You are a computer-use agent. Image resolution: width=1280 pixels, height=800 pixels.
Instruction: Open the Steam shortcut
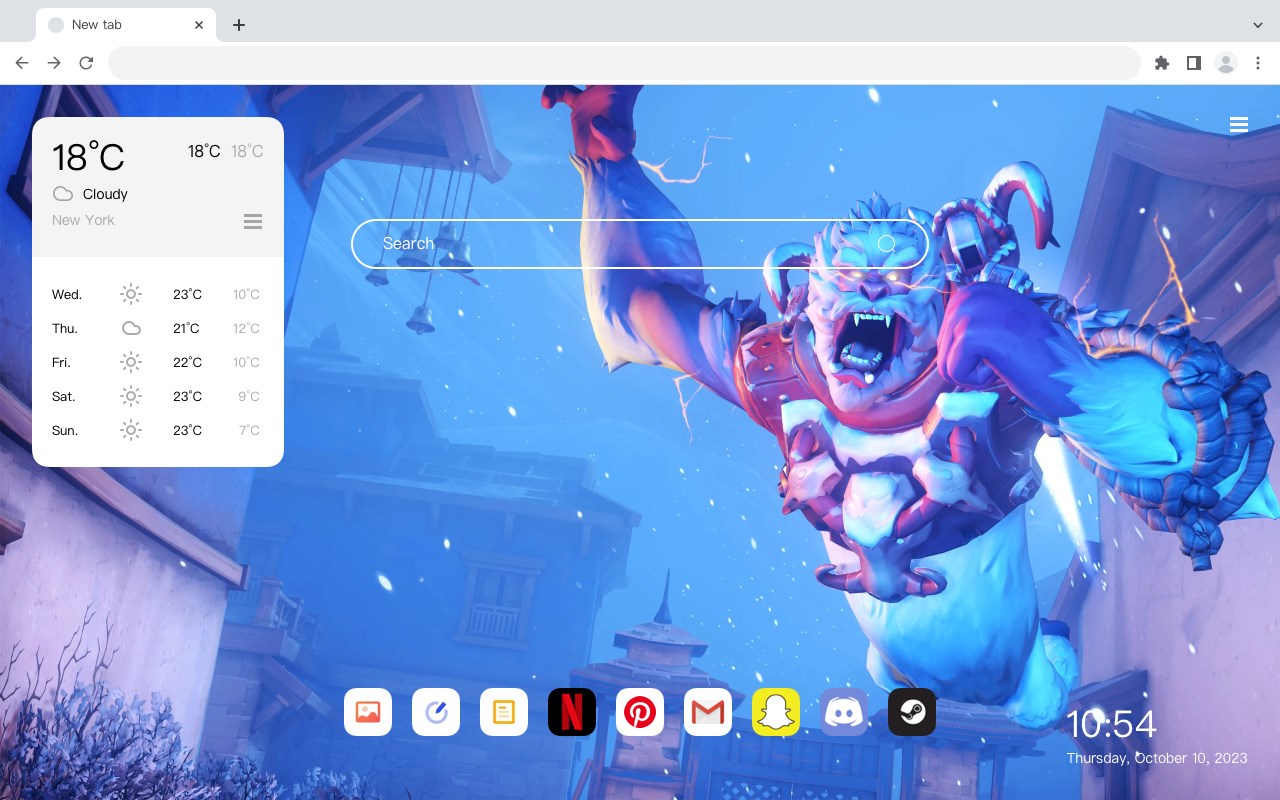(912, 712)
